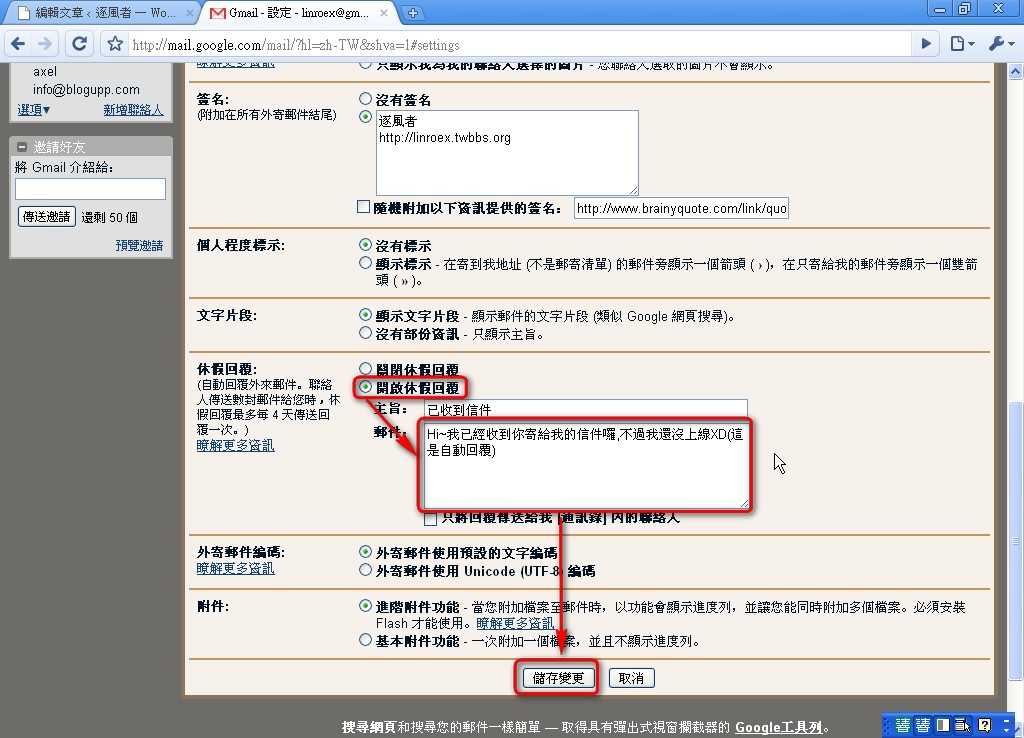
Task: Bookmark this page with the star icon
Action: tap(115, 44)
